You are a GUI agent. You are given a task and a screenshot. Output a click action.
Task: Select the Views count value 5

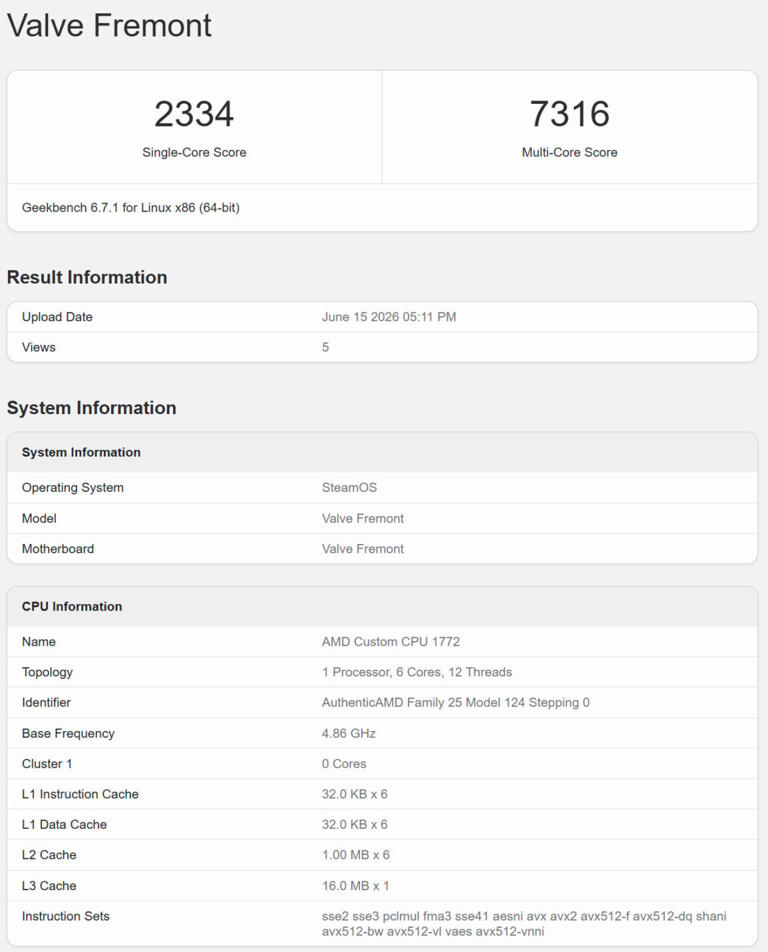[325, 347]
